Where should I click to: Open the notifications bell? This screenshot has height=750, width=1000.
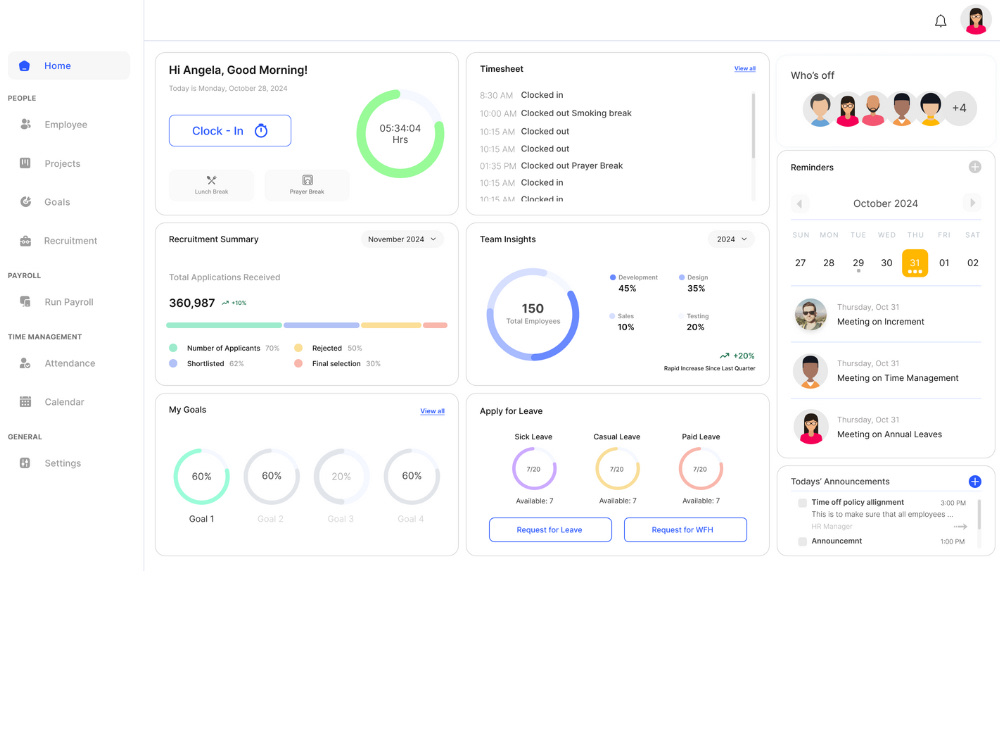pos(940,21)
